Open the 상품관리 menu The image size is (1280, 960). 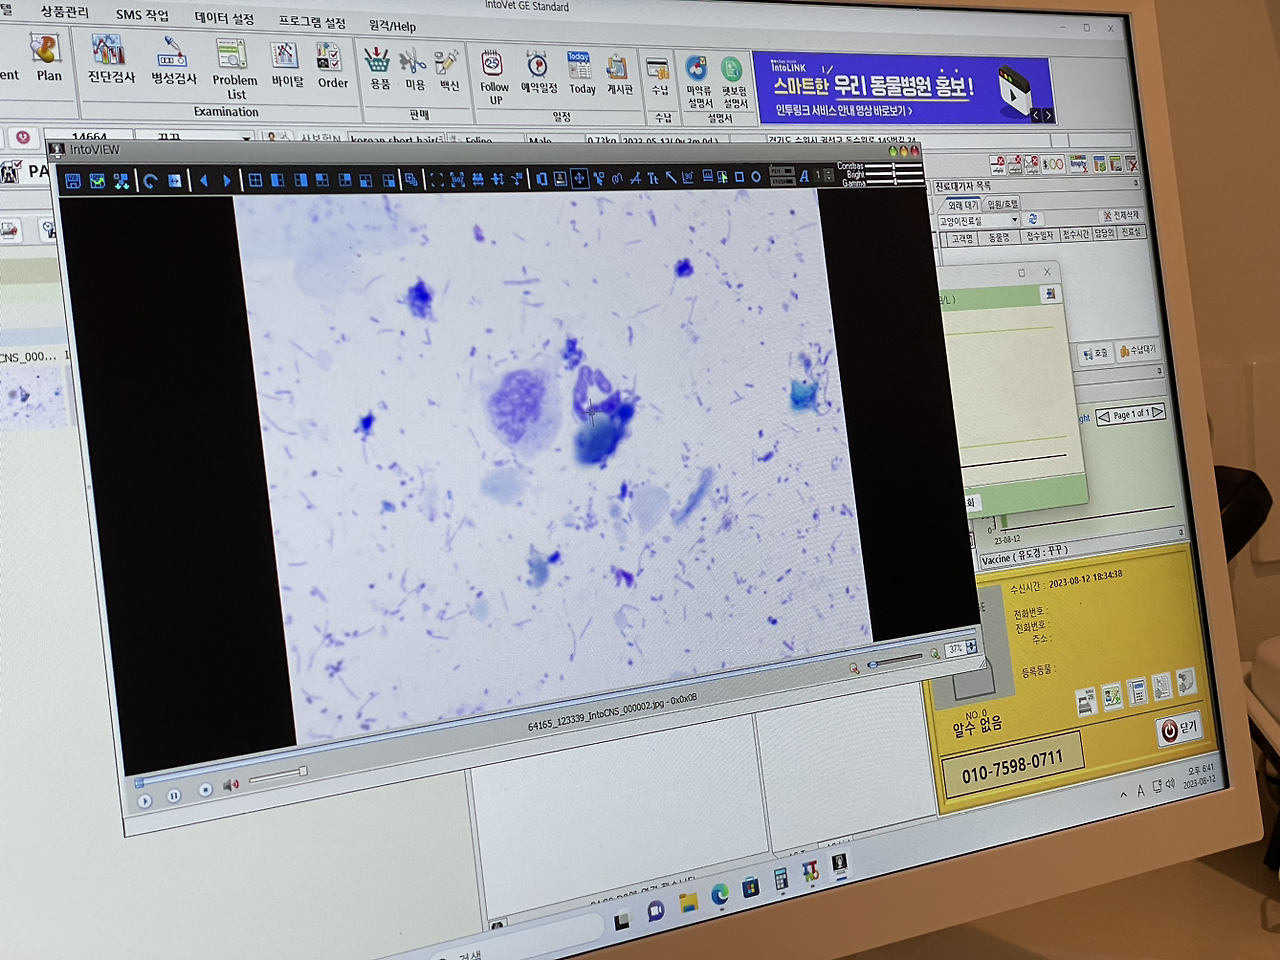[x=65, y=12]
